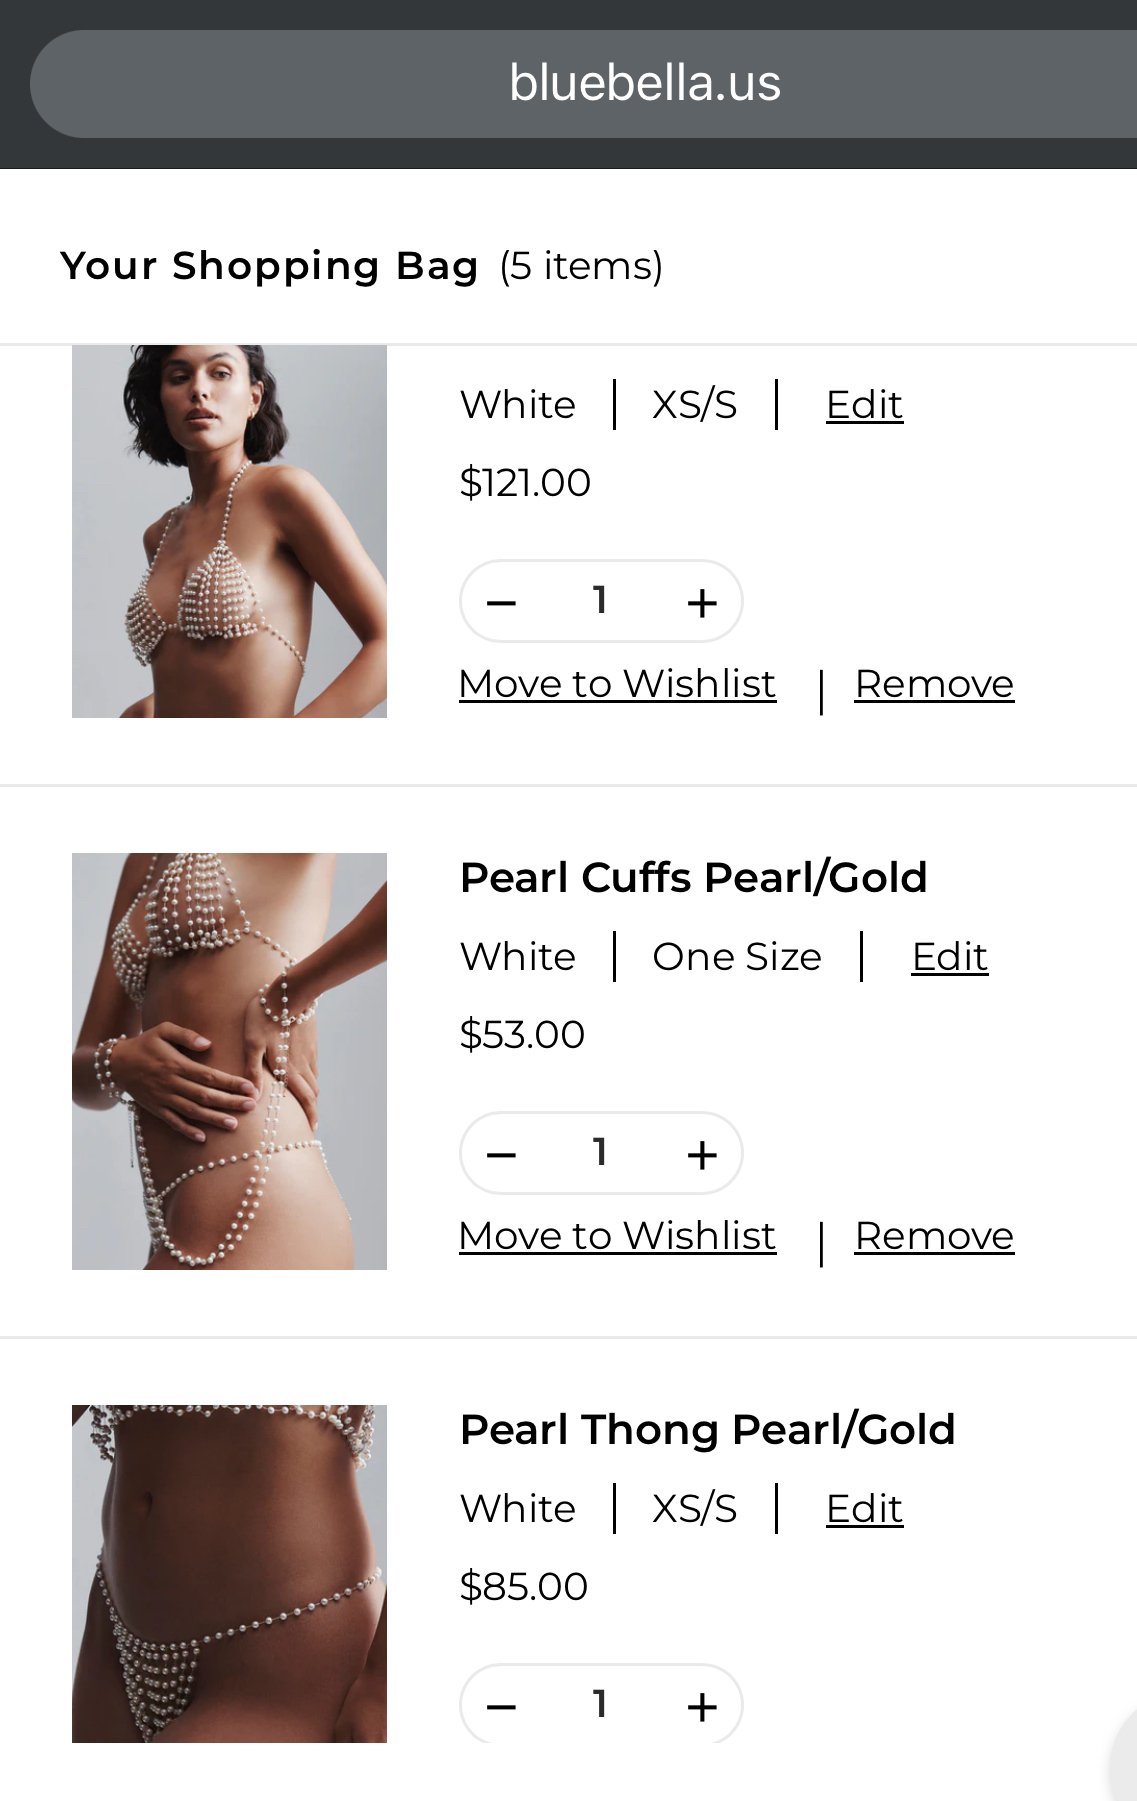Move the $121.00 item to wishlist
Viewport: 1137px width, 1801px height.
click(x=617, y=684)
